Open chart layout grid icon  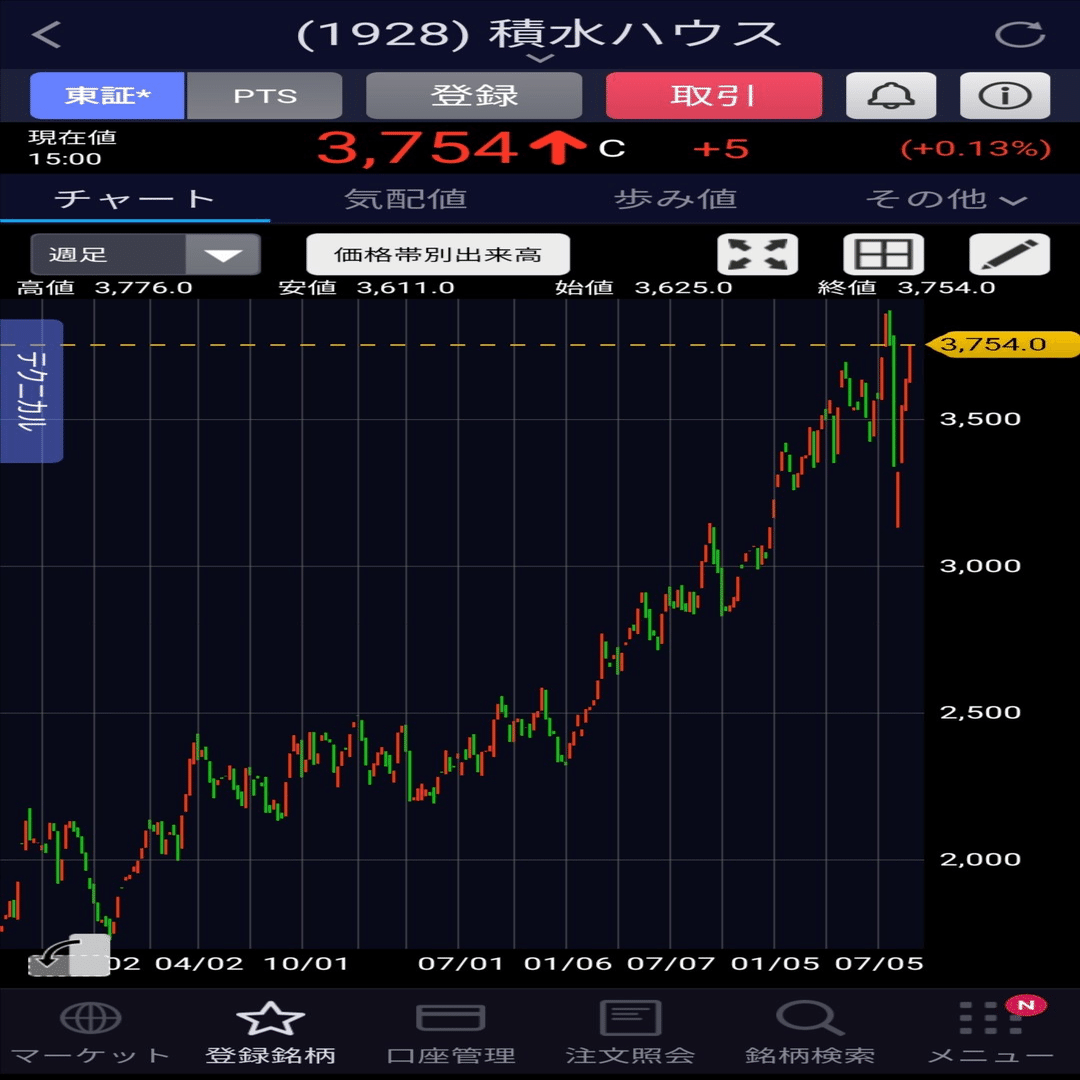click(x=884, y=254)
